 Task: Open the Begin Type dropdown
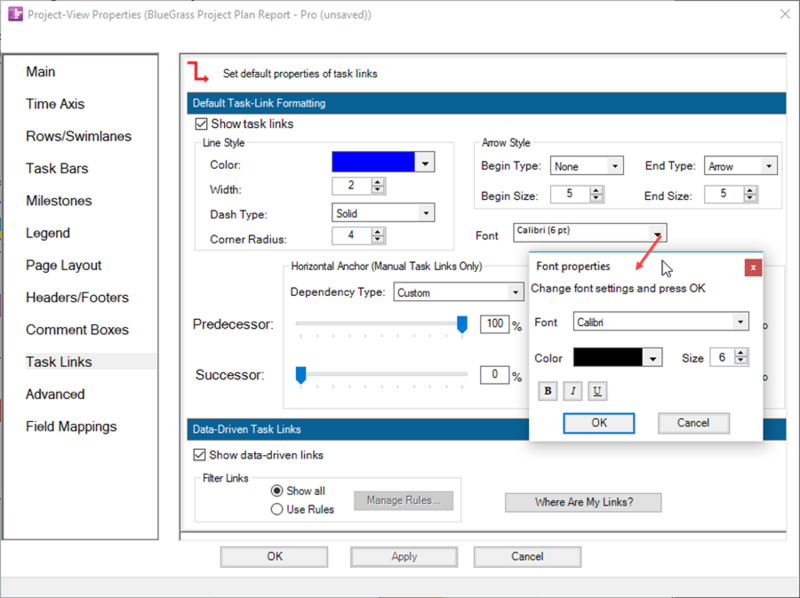(x=615, y=166)
